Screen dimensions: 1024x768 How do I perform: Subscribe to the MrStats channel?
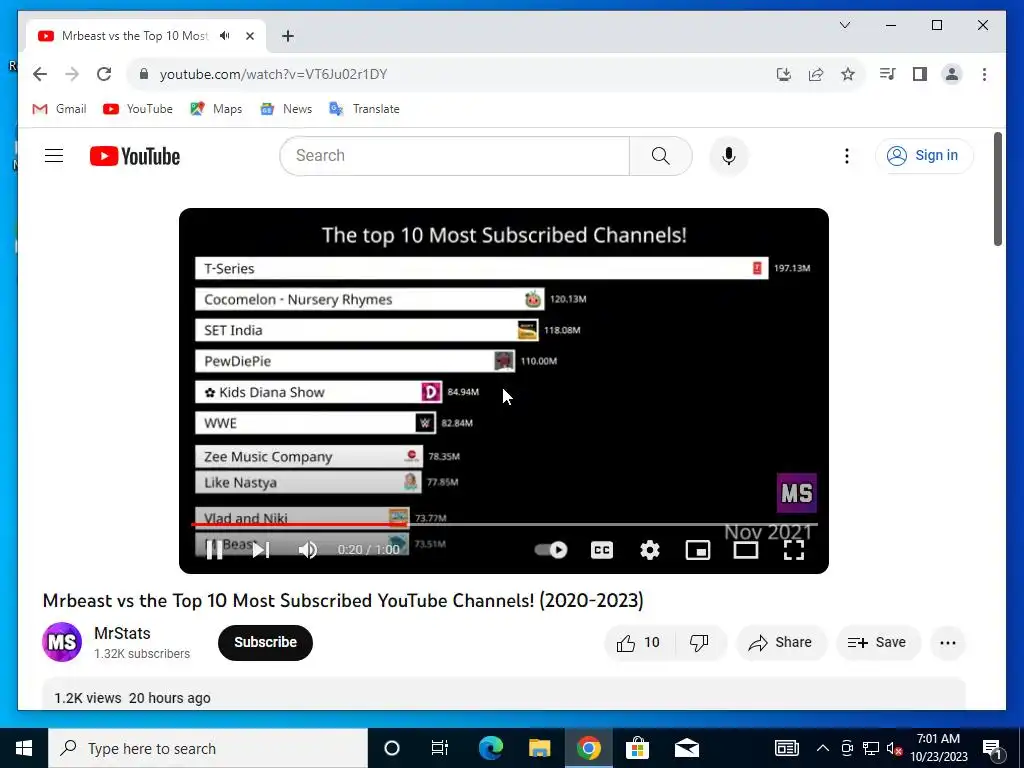[265, 643]
